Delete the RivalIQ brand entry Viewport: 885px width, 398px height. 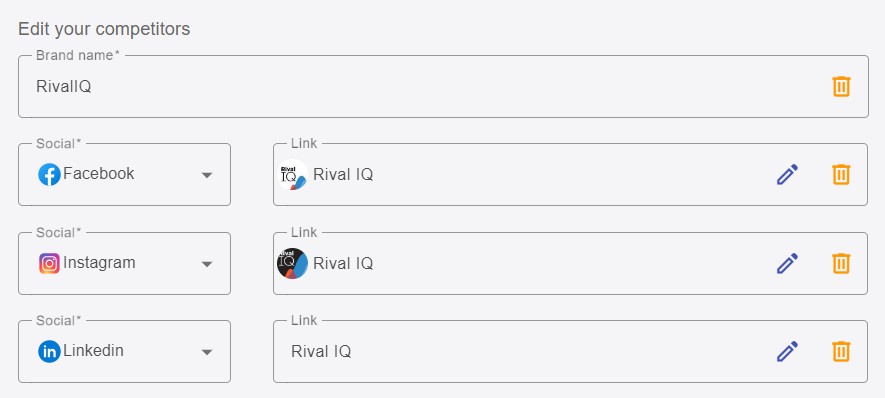(x=841, y=86)
